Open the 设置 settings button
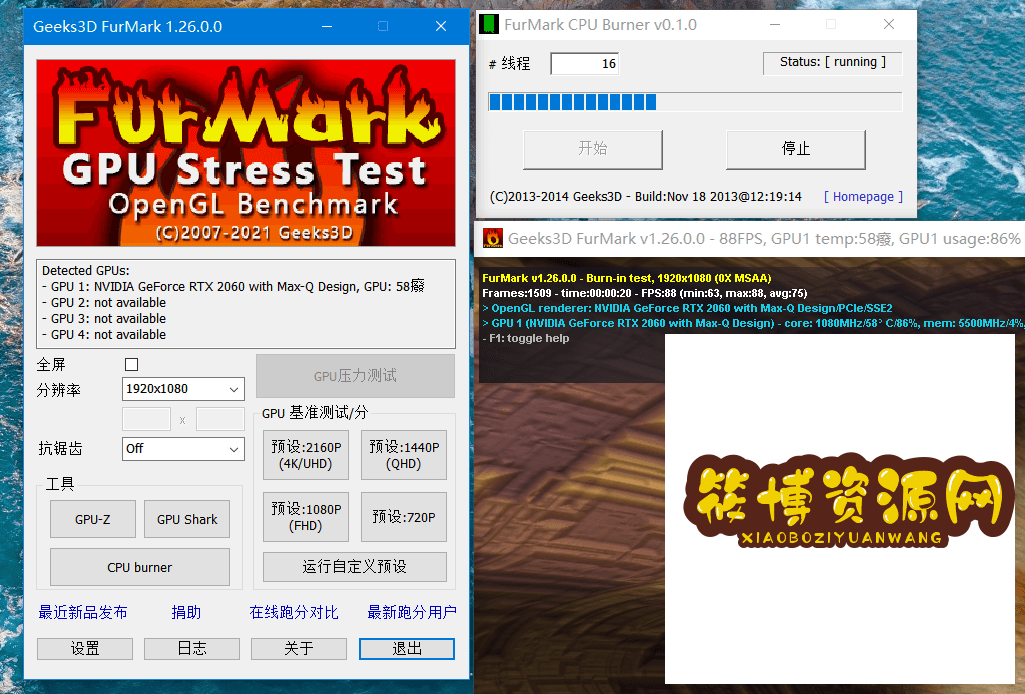 click(x=85, y=649)
